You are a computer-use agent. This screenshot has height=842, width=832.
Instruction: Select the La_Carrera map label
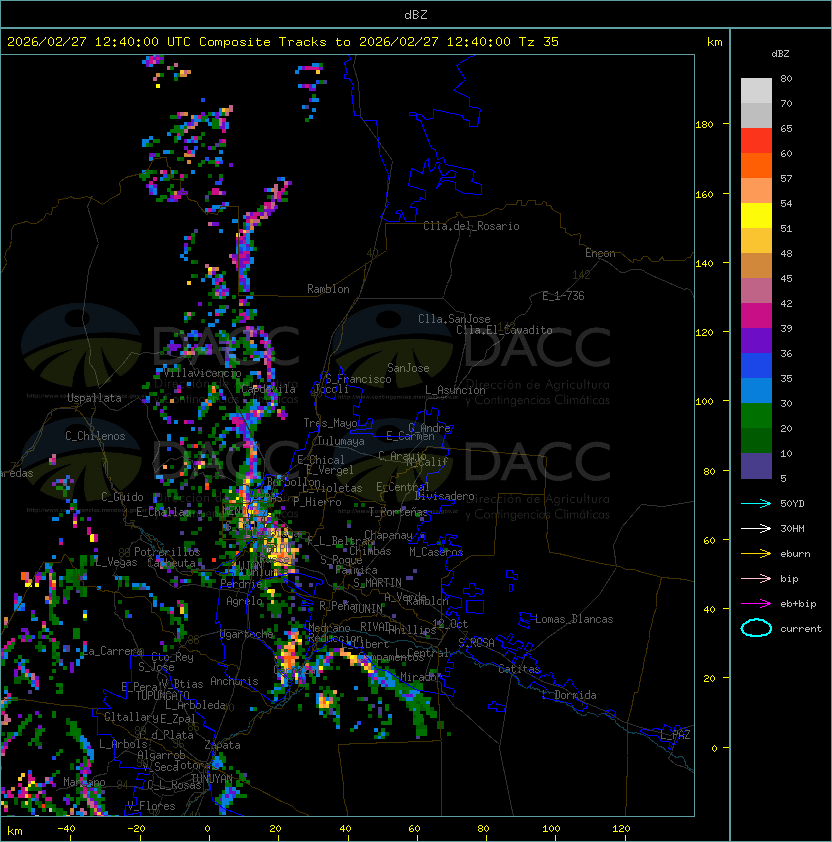[113, 651]
